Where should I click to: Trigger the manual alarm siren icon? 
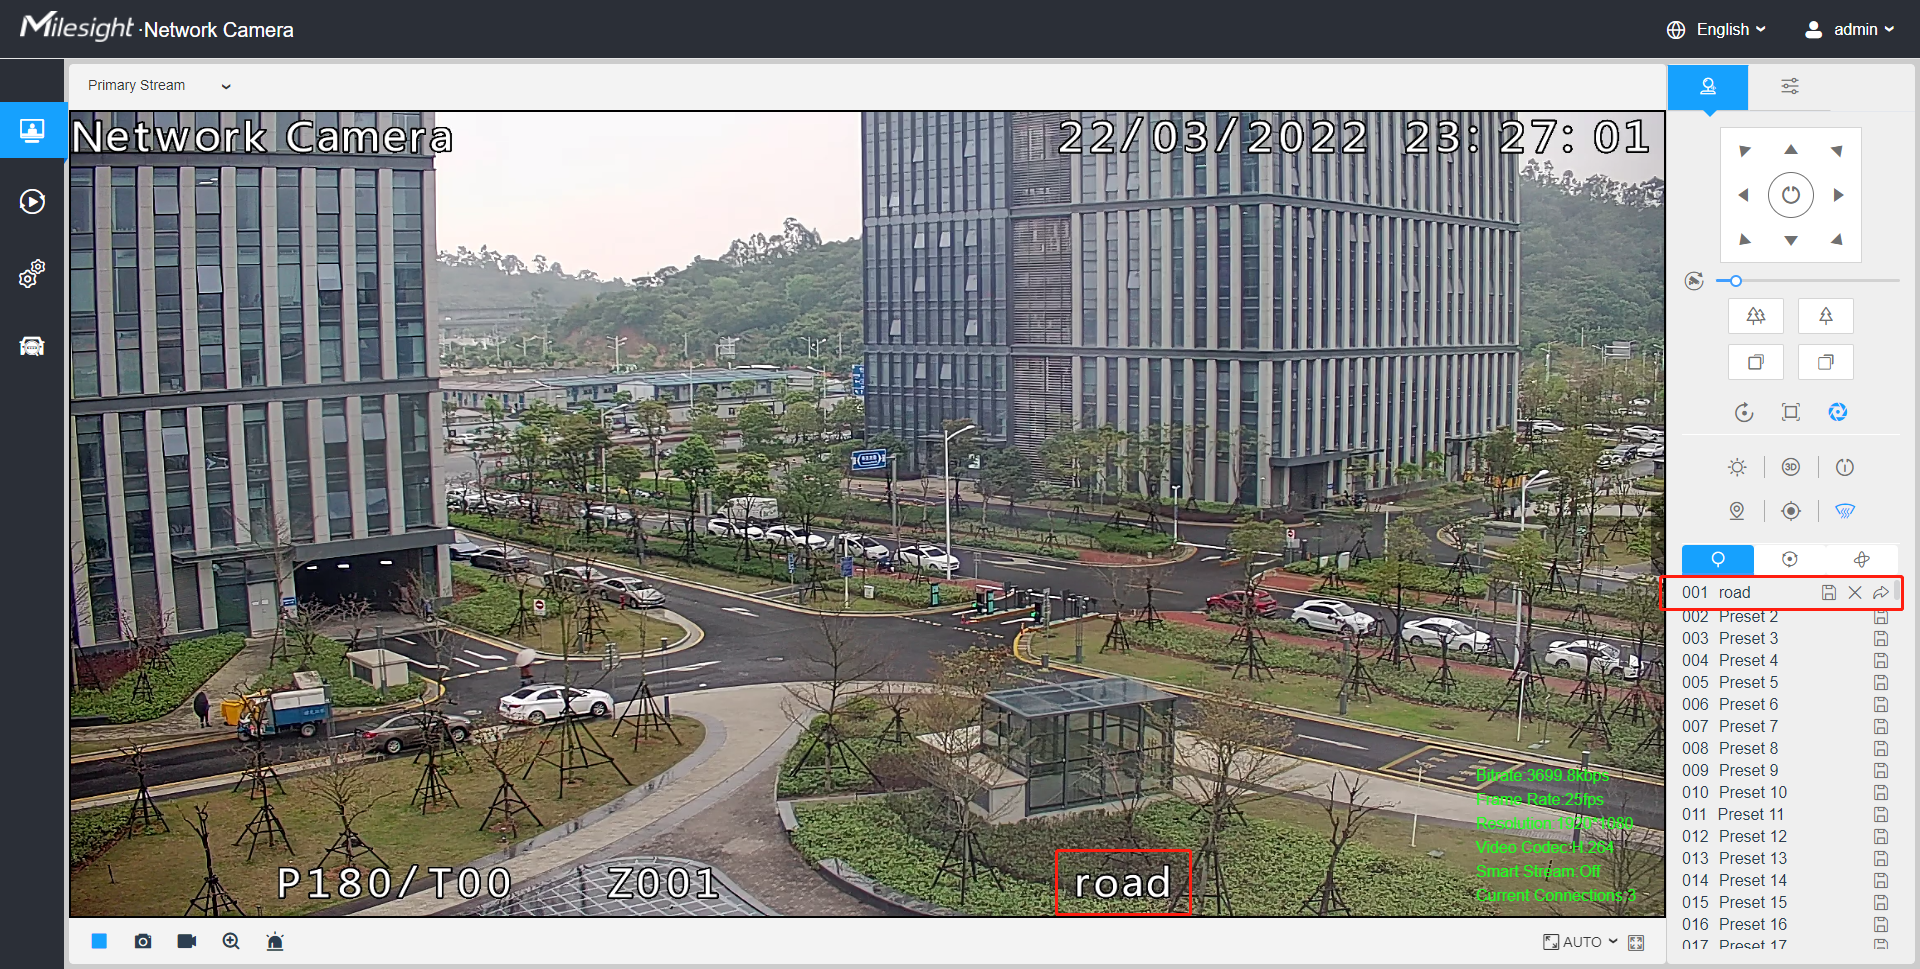tap(275, 941)
